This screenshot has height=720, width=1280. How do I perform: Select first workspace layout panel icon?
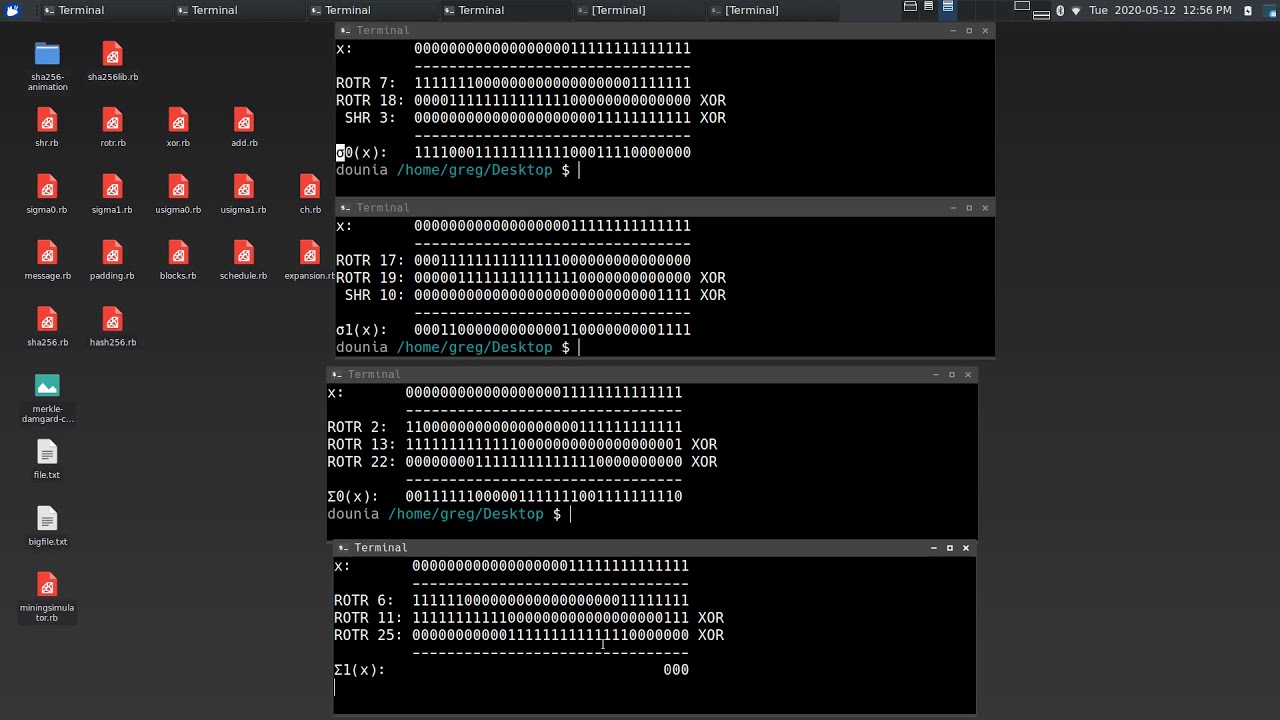tap(910, 6)
